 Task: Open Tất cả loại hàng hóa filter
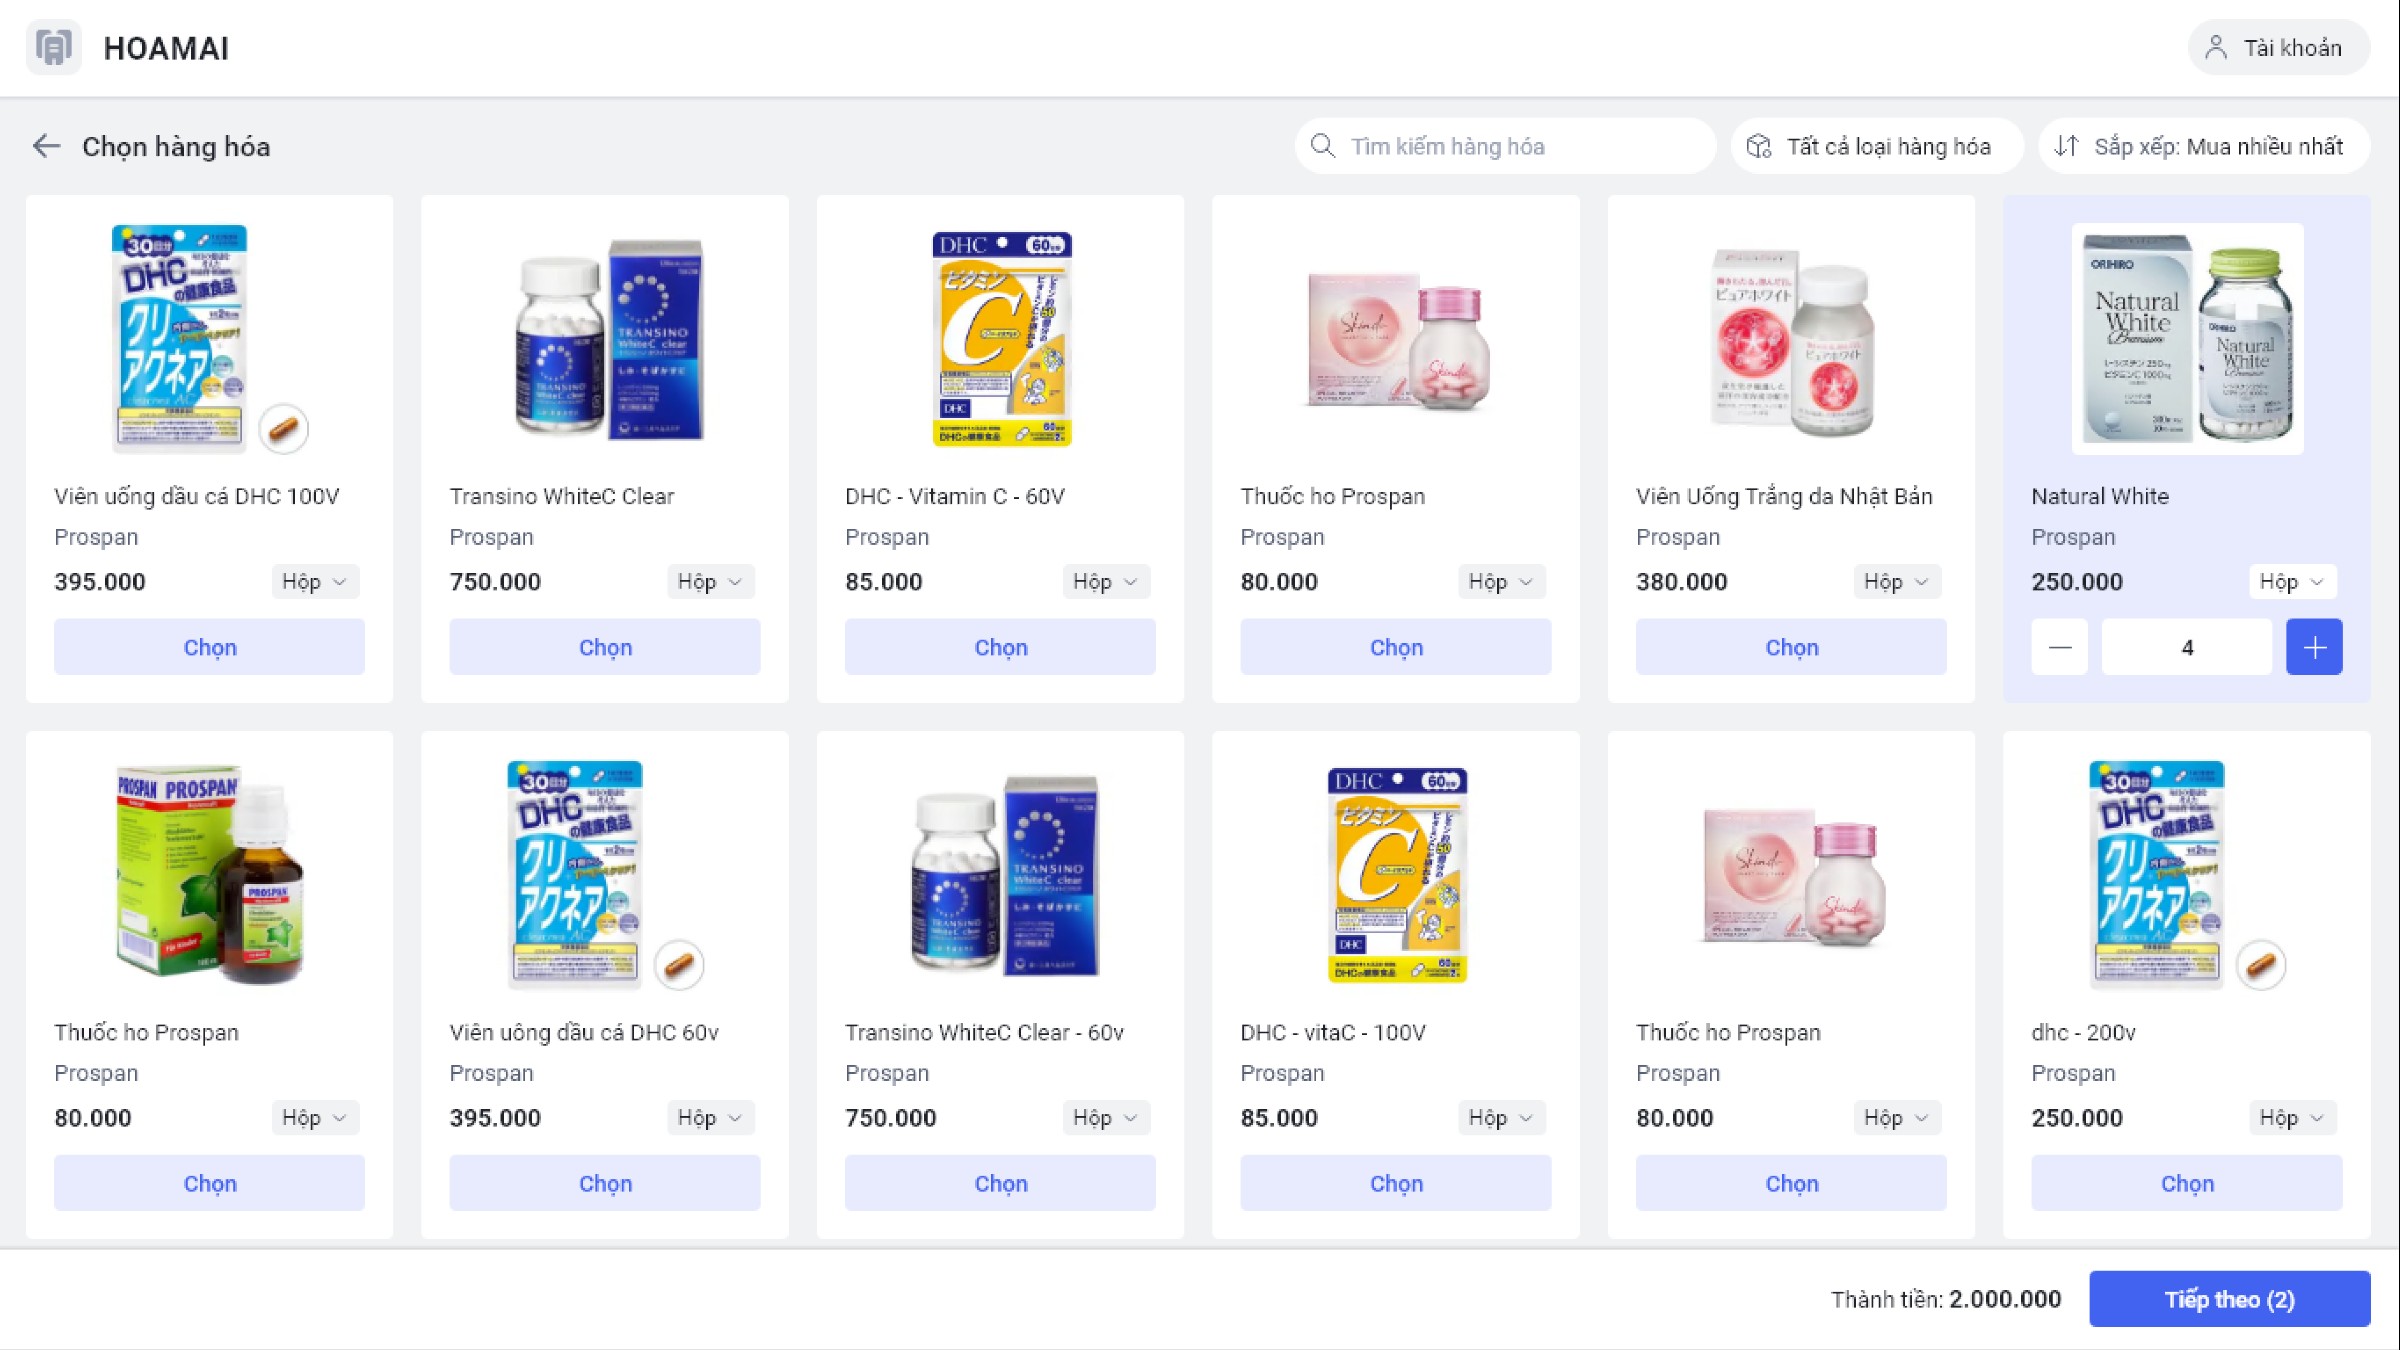(1877, 146)
